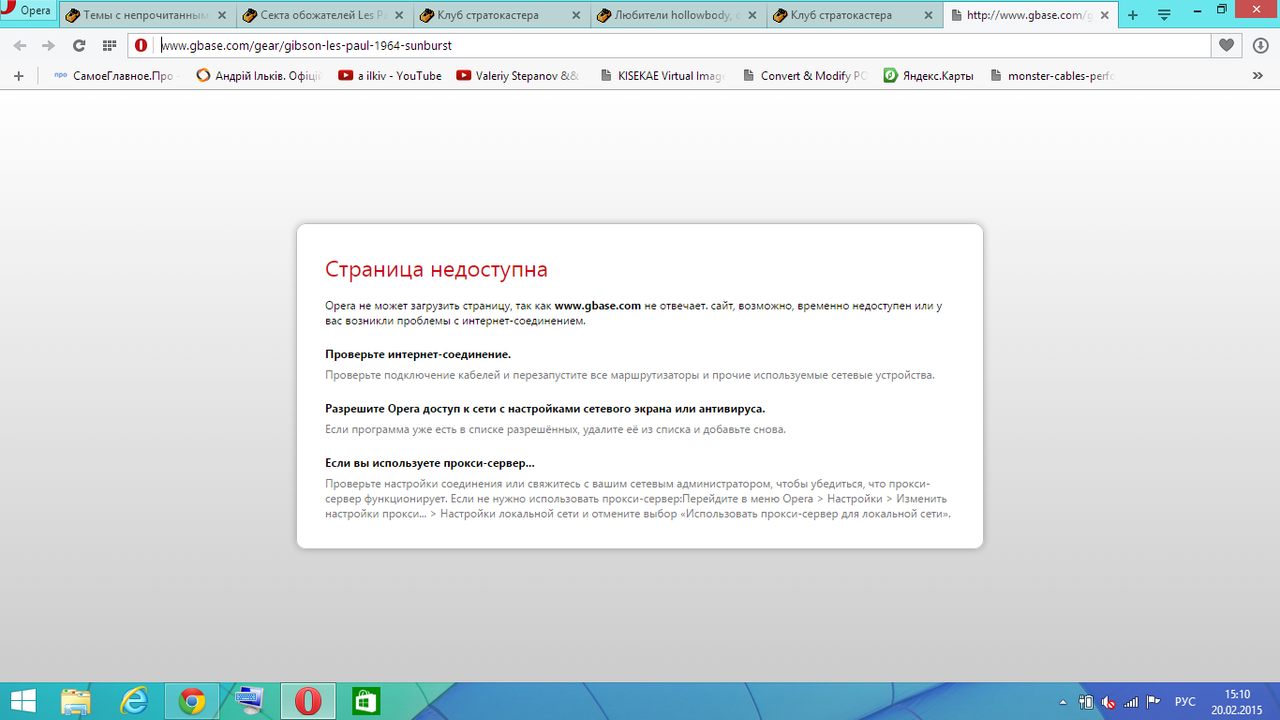Click the battery power tray icon
This screenshot has height=720, width=1280.
tap(1086, 702)
